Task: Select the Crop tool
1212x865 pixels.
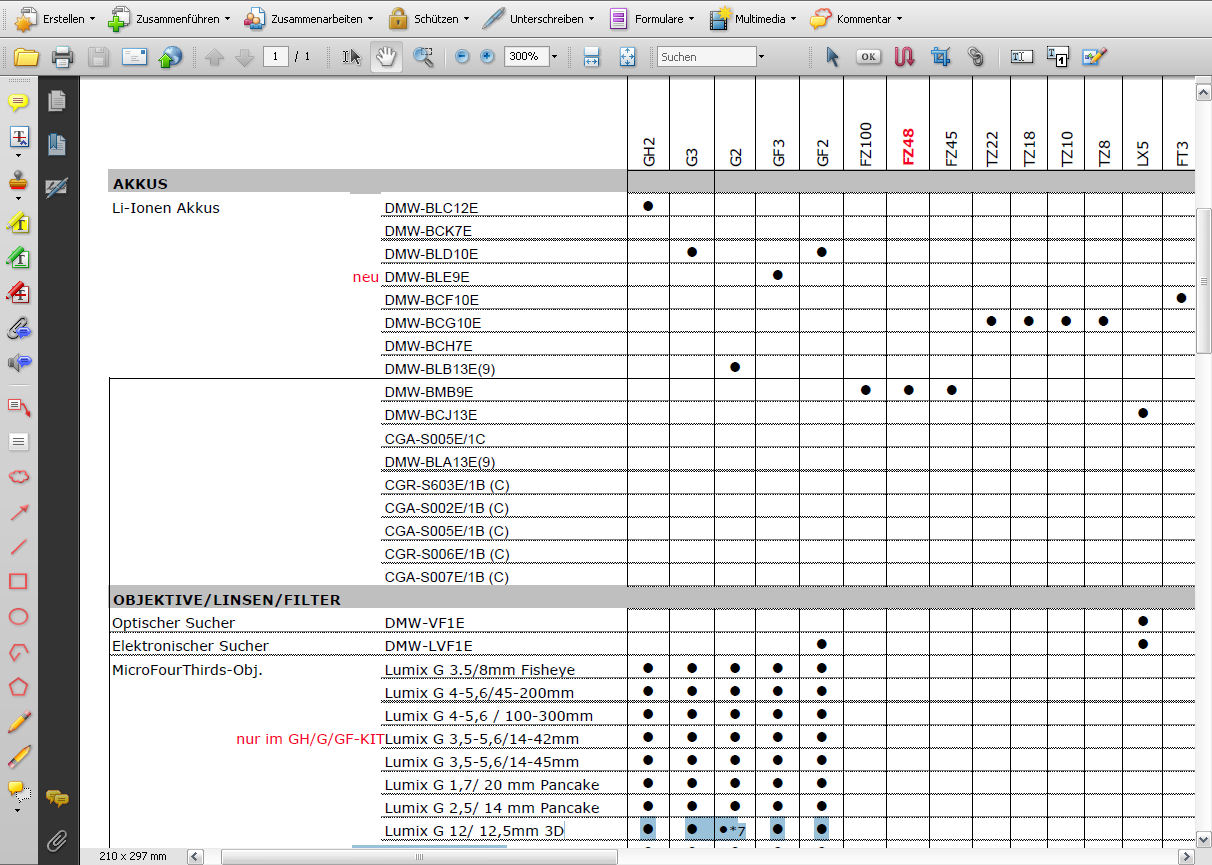Action: tap(940, 57)
